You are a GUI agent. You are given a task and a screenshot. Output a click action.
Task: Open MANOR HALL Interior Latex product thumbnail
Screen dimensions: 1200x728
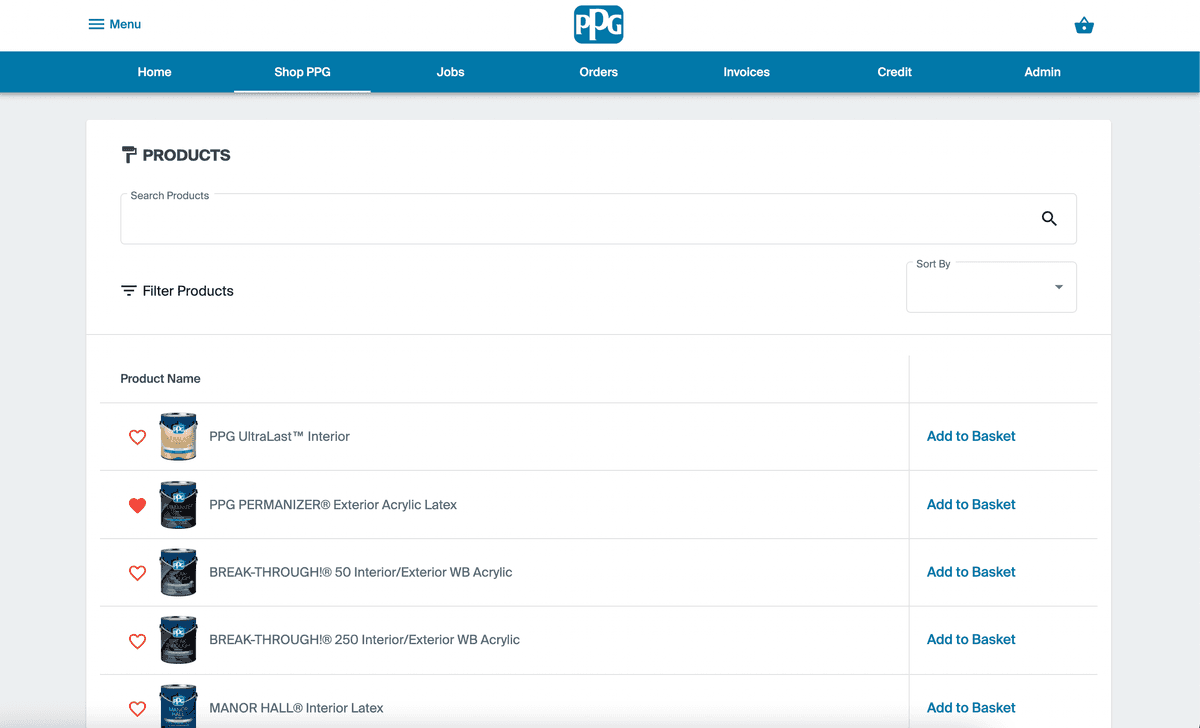pos(178,706)
